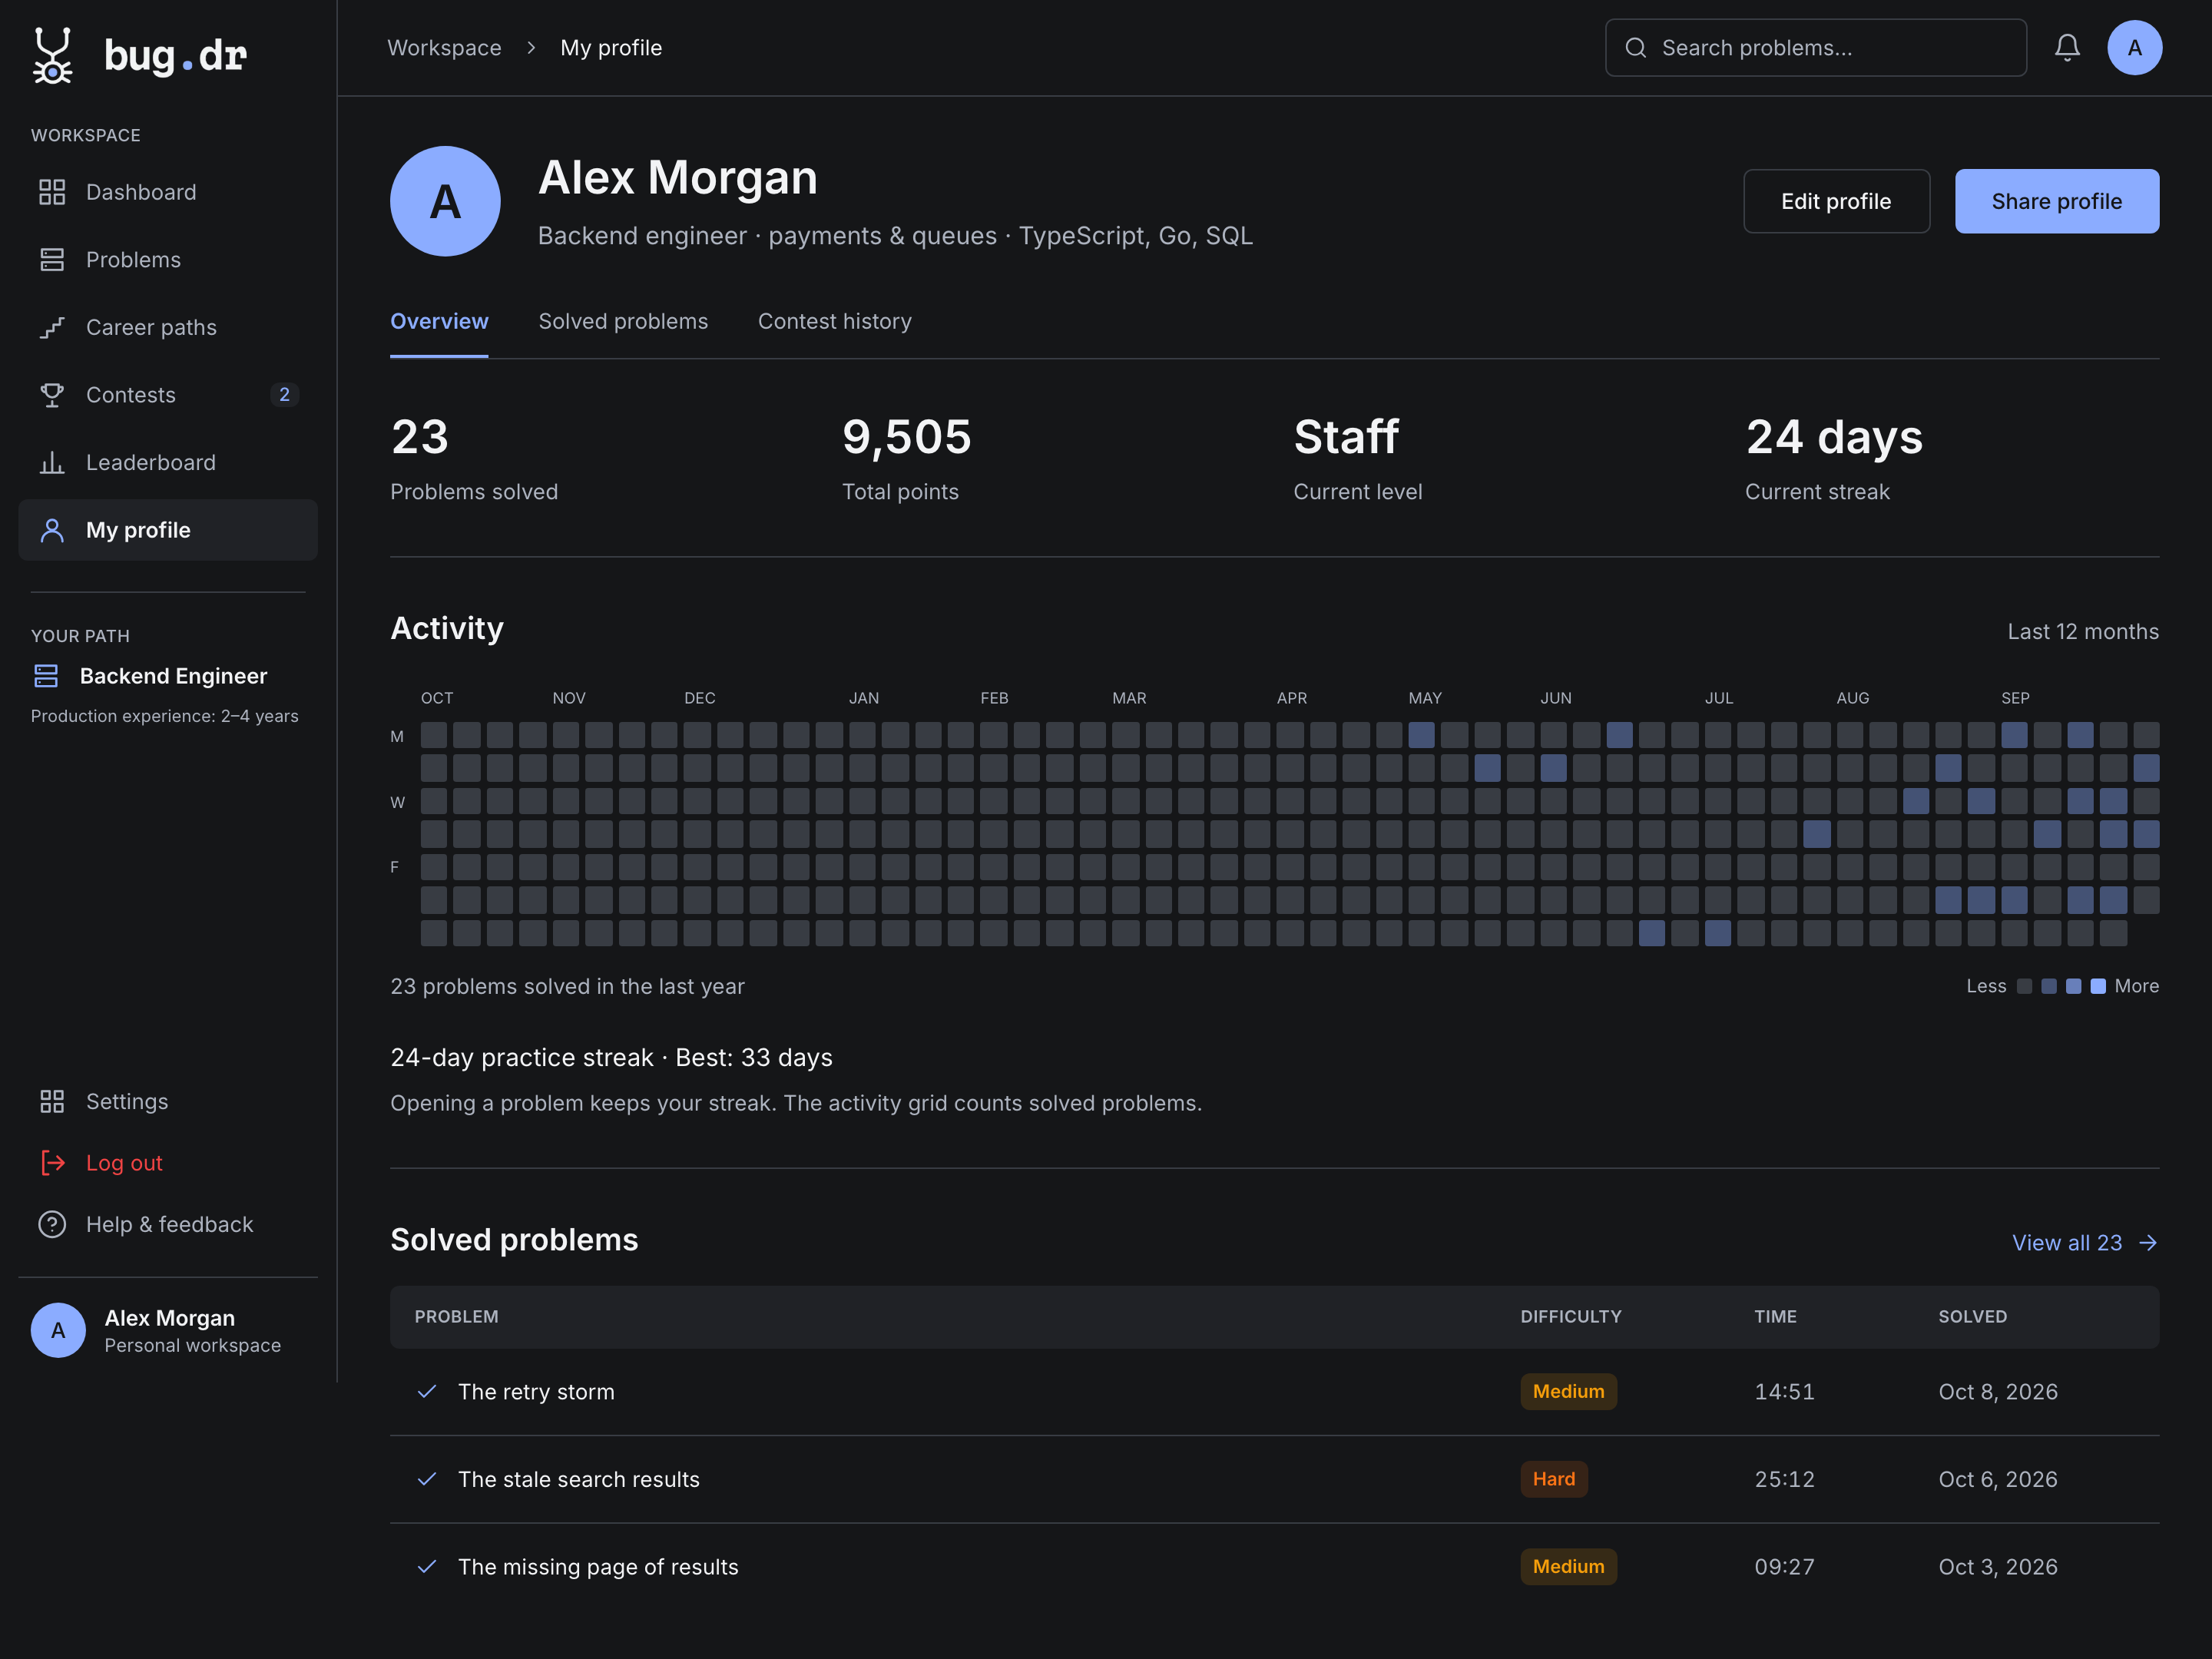This screenshot has height=1659, width=2212.
Task: Click the solved date Oct 8, 2026
Action: click(x=1998, y=1392)
